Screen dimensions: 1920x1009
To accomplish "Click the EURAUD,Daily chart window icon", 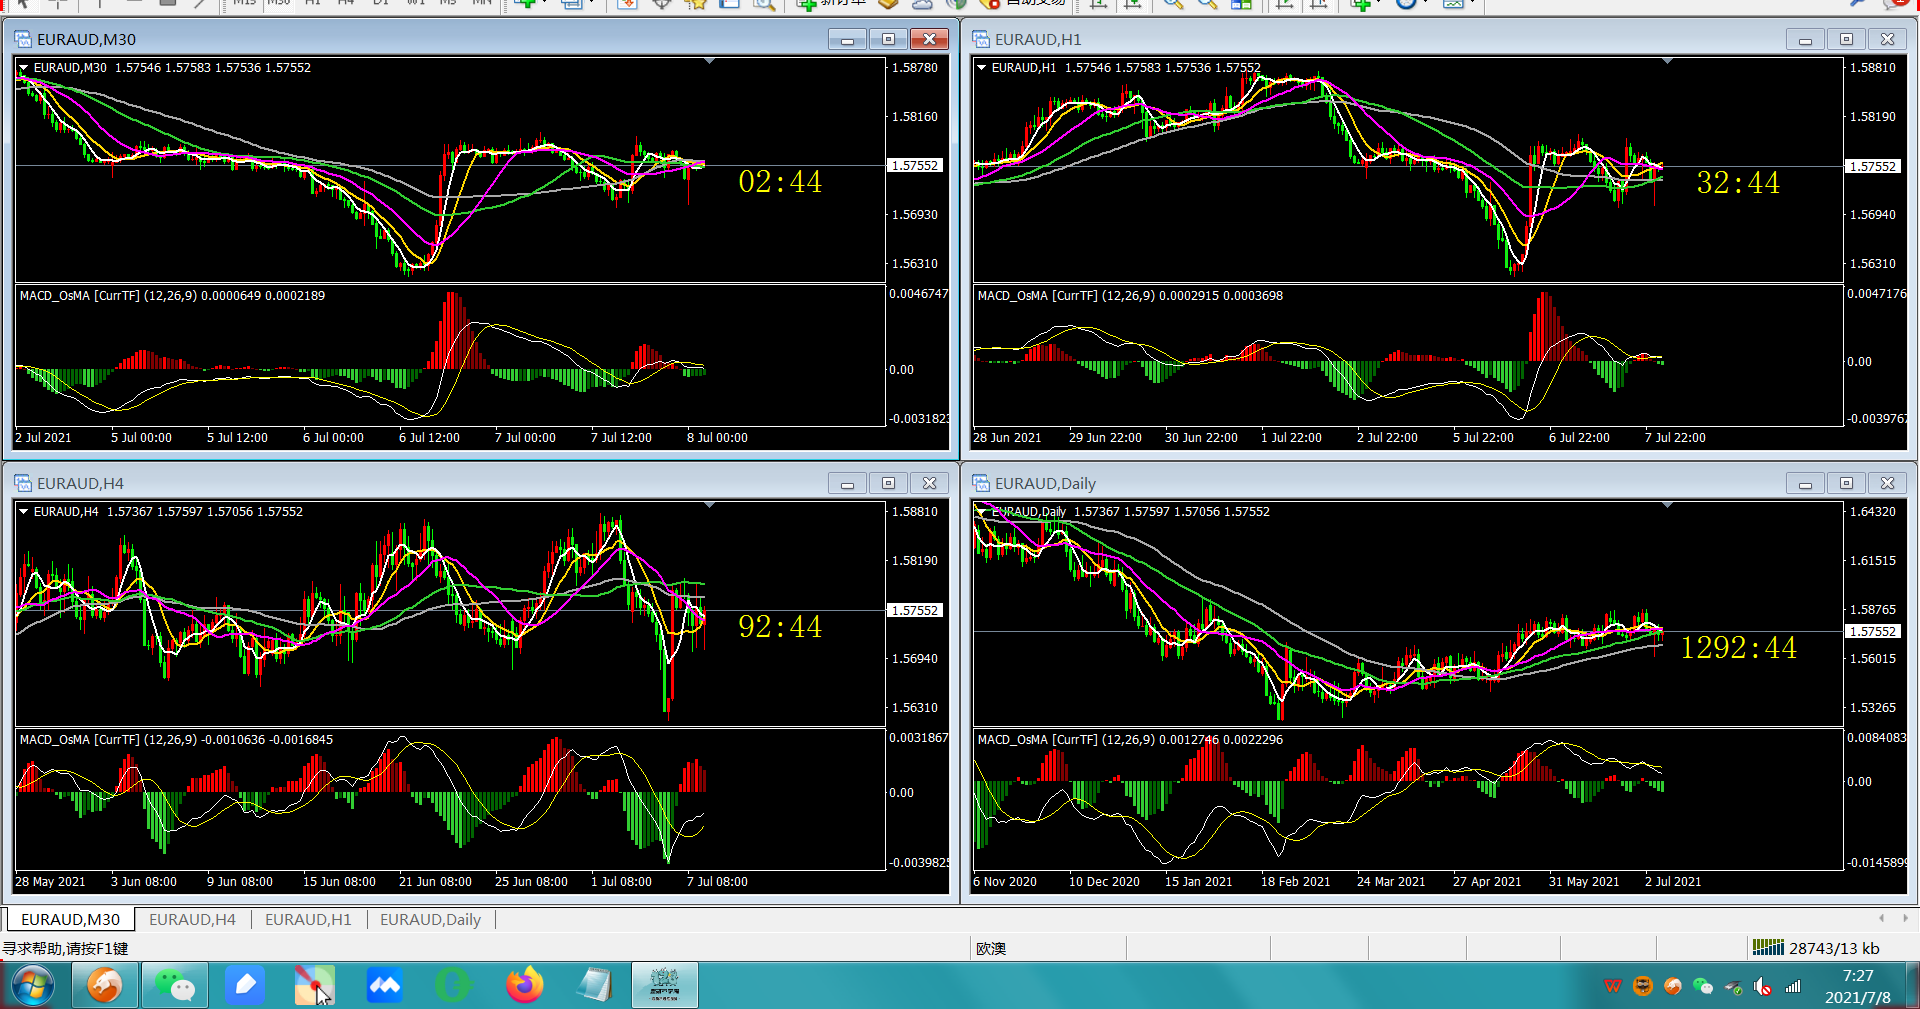I will pos(980,483).
